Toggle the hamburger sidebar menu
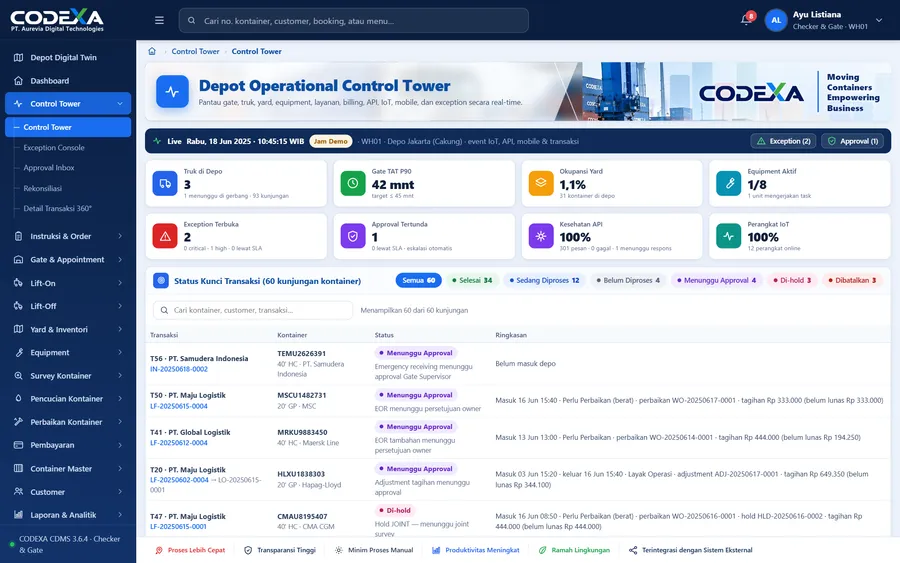Image resolution: width=900 pixels, height=563 pixels. [159, 20]
